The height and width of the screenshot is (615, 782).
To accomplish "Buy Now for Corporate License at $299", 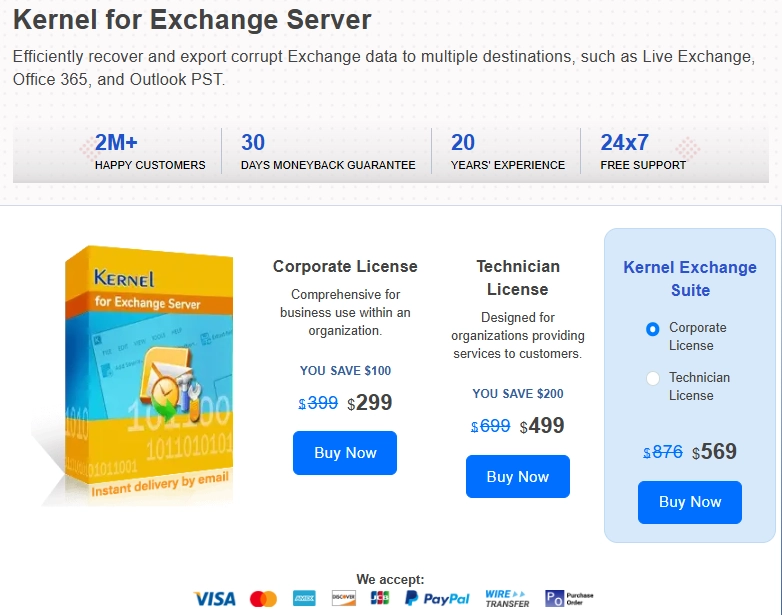I will point(345,453).
